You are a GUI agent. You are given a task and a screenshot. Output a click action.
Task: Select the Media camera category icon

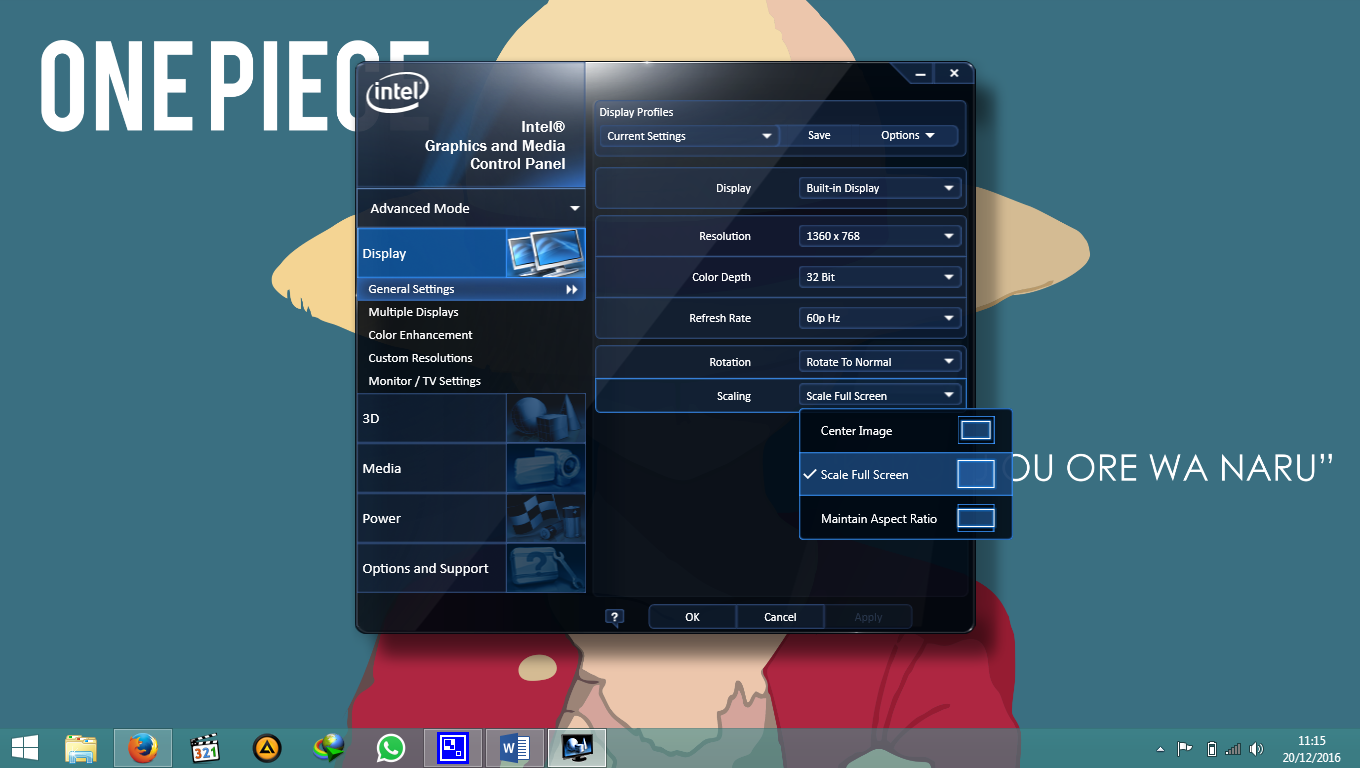[x=545, y=468]
